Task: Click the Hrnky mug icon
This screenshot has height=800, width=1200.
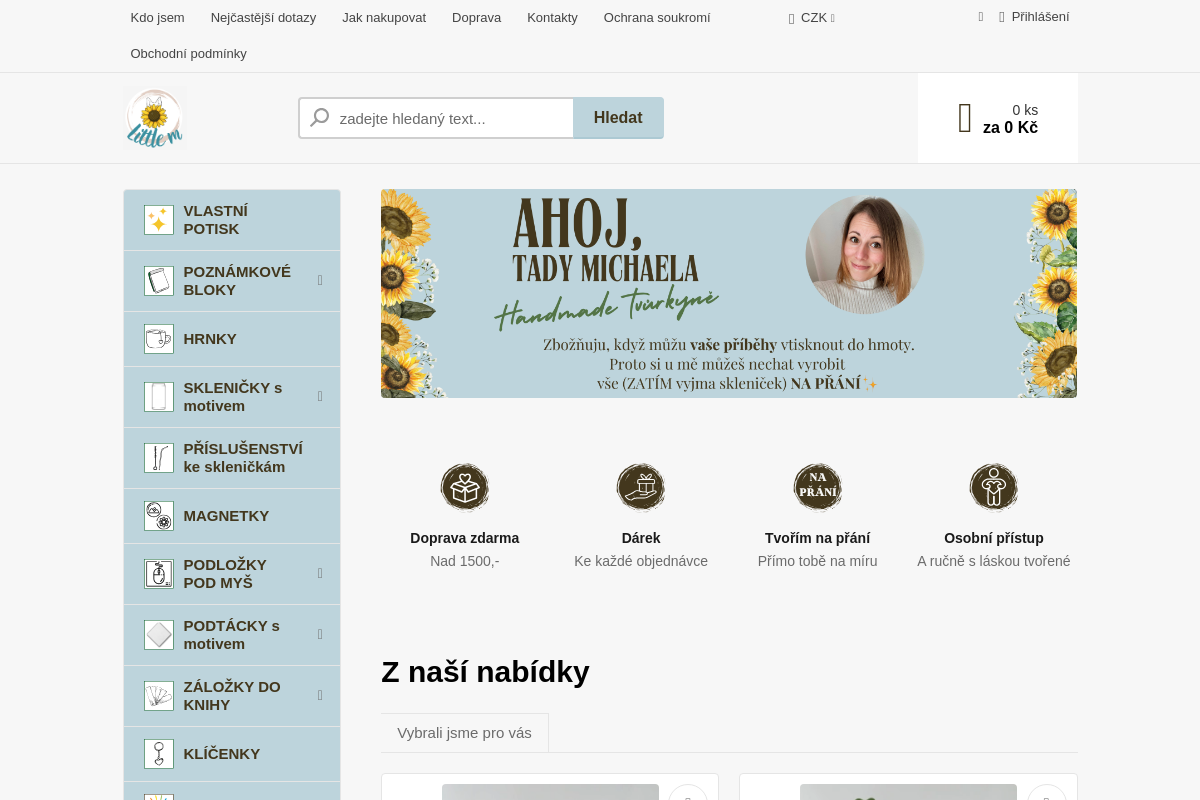Action: (x=158, y=339)
